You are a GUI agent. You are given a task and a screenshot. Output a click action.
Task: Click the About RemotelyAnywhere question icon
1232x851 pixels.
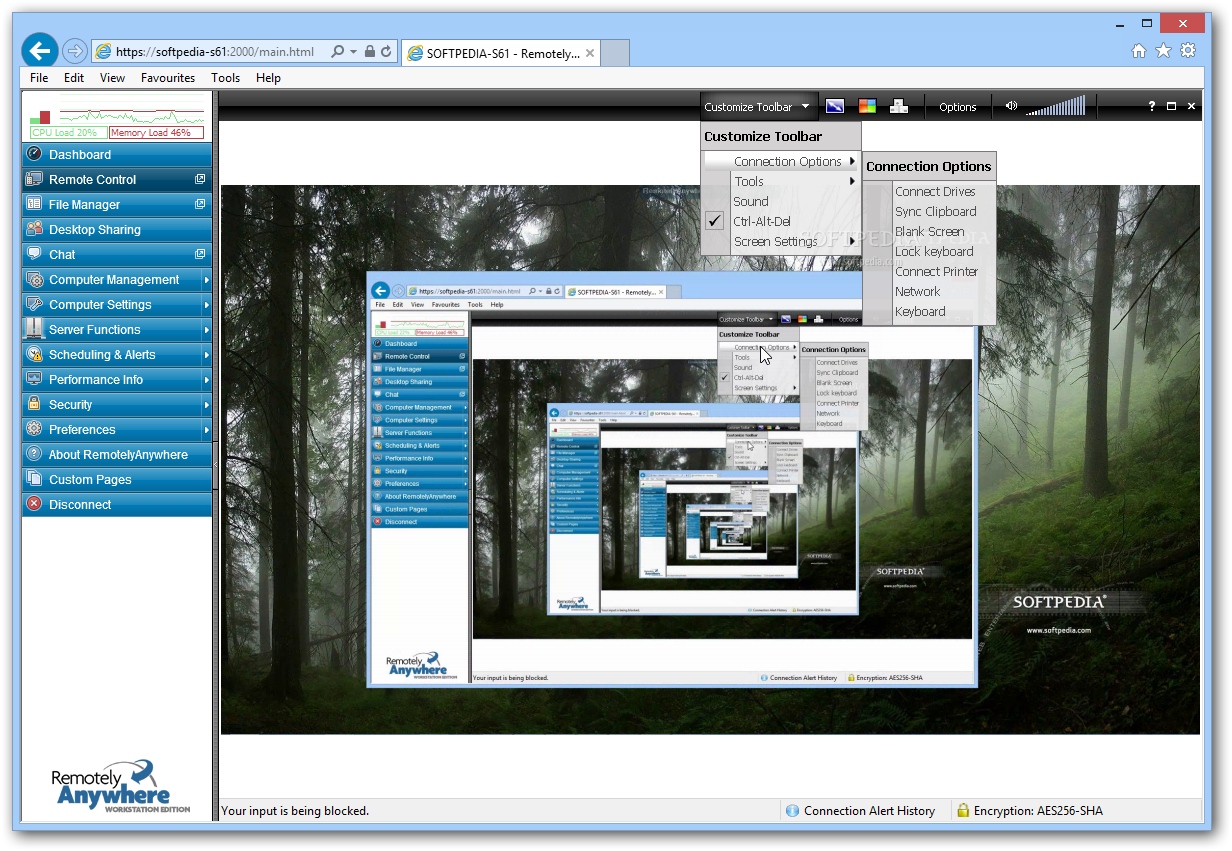35,454
